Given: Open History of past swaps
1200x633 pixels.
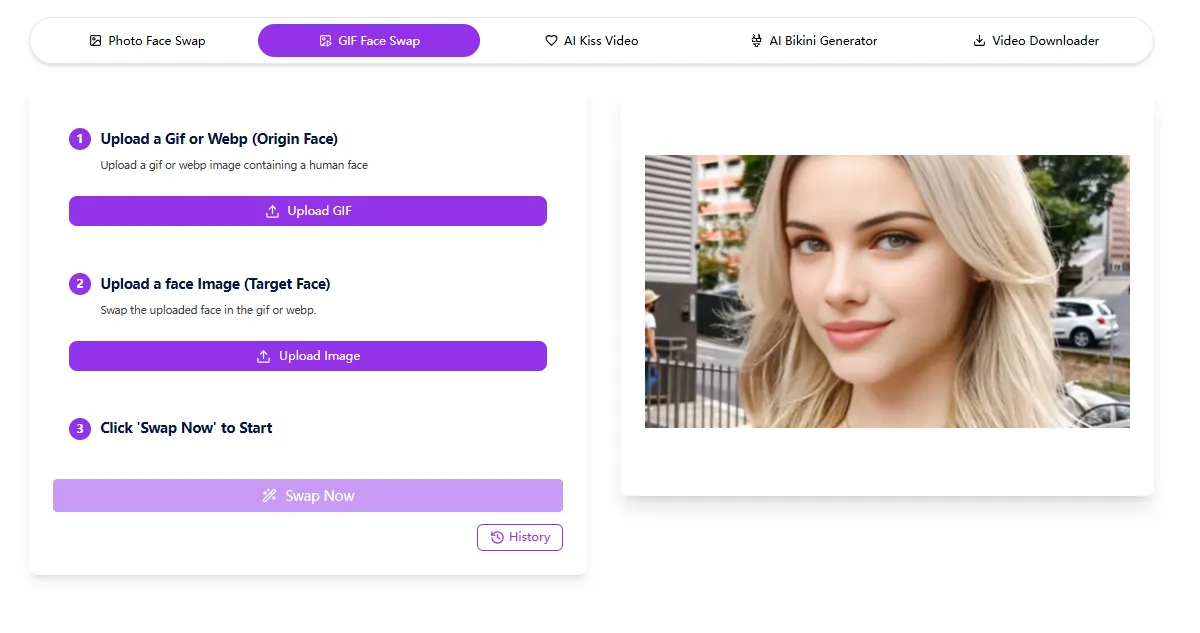Looking at the screenshot, I should click(520, 537).
